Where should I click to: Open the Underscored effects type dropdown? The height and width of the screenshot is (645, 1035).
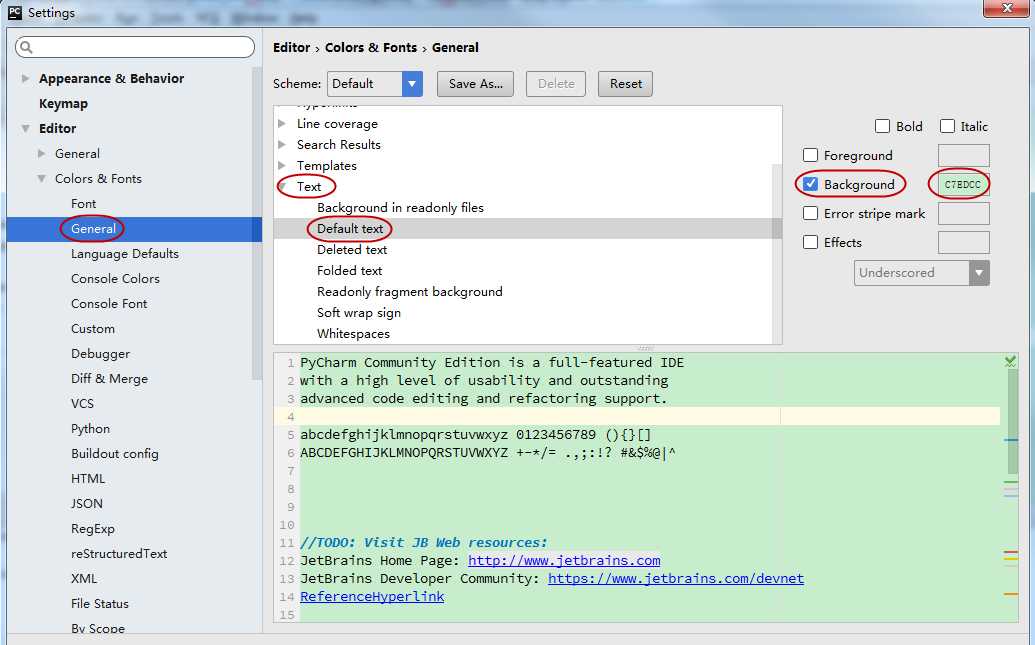[921, 273]
